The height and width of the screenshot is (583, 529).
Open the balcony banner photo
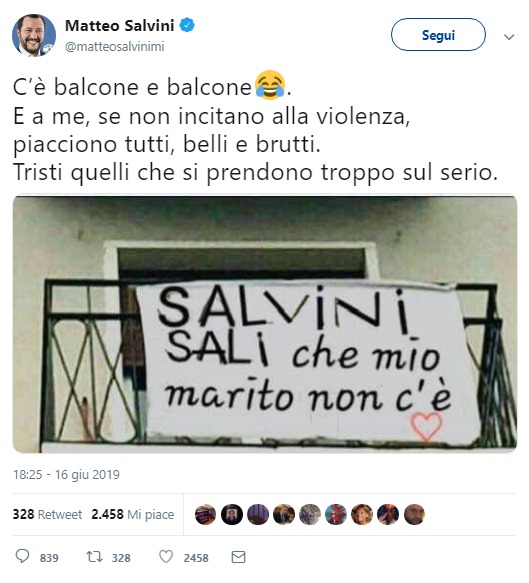265,324
